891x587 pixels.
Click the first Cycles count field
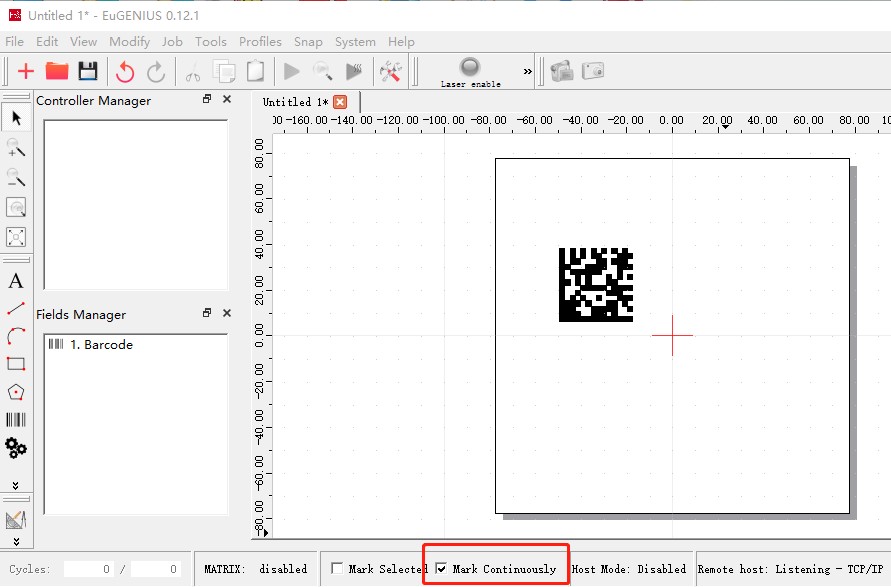89,569
